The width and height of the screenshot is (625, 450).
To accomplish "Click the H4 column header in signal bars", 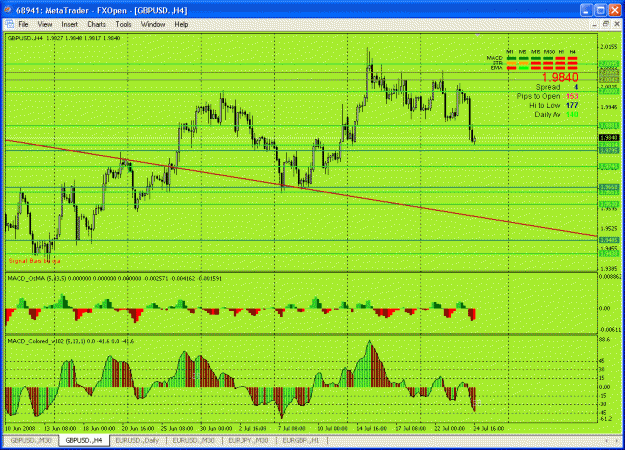I will [573, 52].
